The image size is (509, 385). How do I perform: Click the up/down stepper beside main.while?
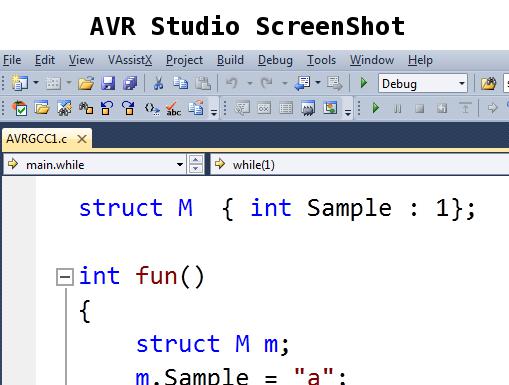[x=196, y=164]
